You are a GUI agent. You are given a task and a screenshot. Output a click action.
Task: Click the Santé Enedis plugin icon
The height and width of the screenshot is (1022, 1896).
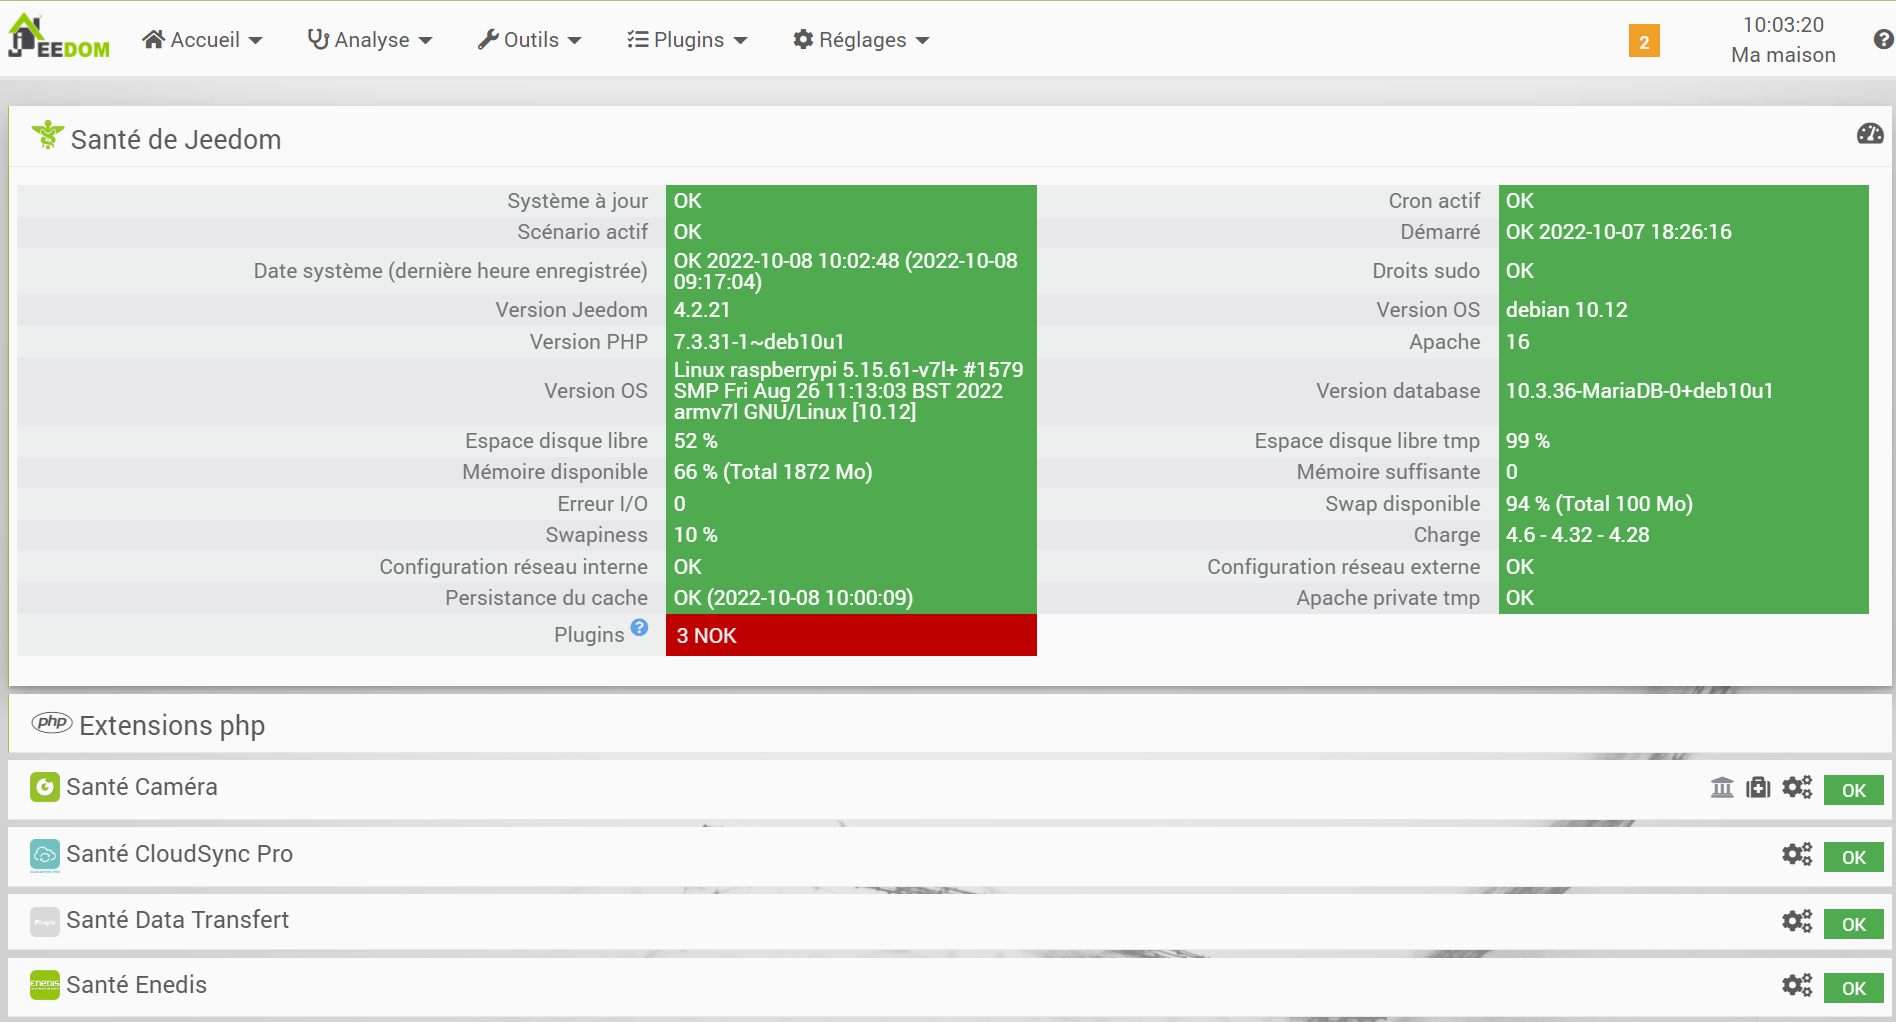44,985
